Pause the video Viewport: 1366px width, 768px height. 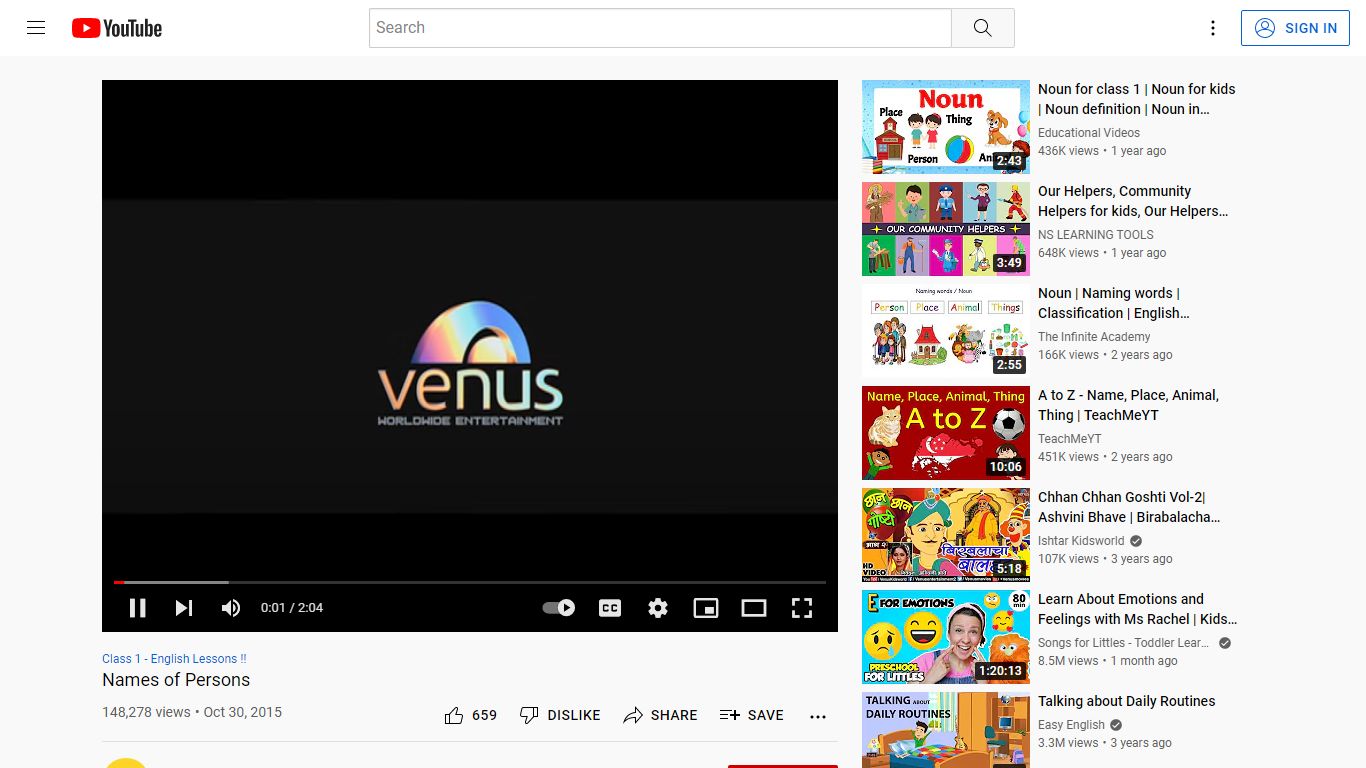pos(138,607)
